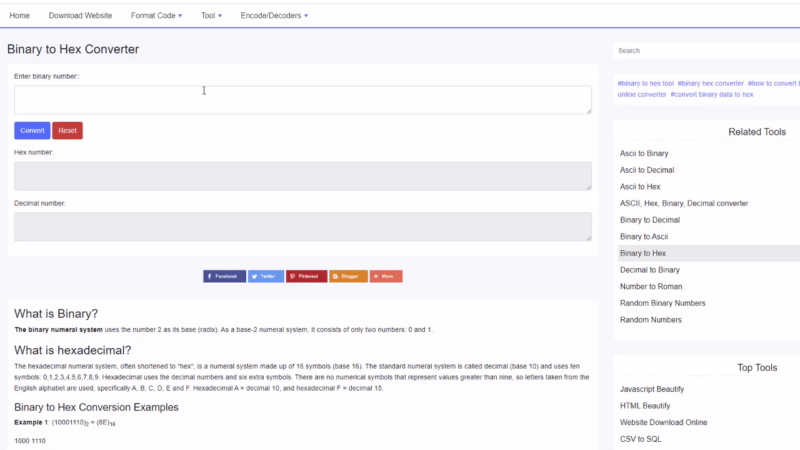The height and width of the screenshot is (450, 800).
Task: Expand the Encode/Decoders menu
Action: (x=274, y=16)
